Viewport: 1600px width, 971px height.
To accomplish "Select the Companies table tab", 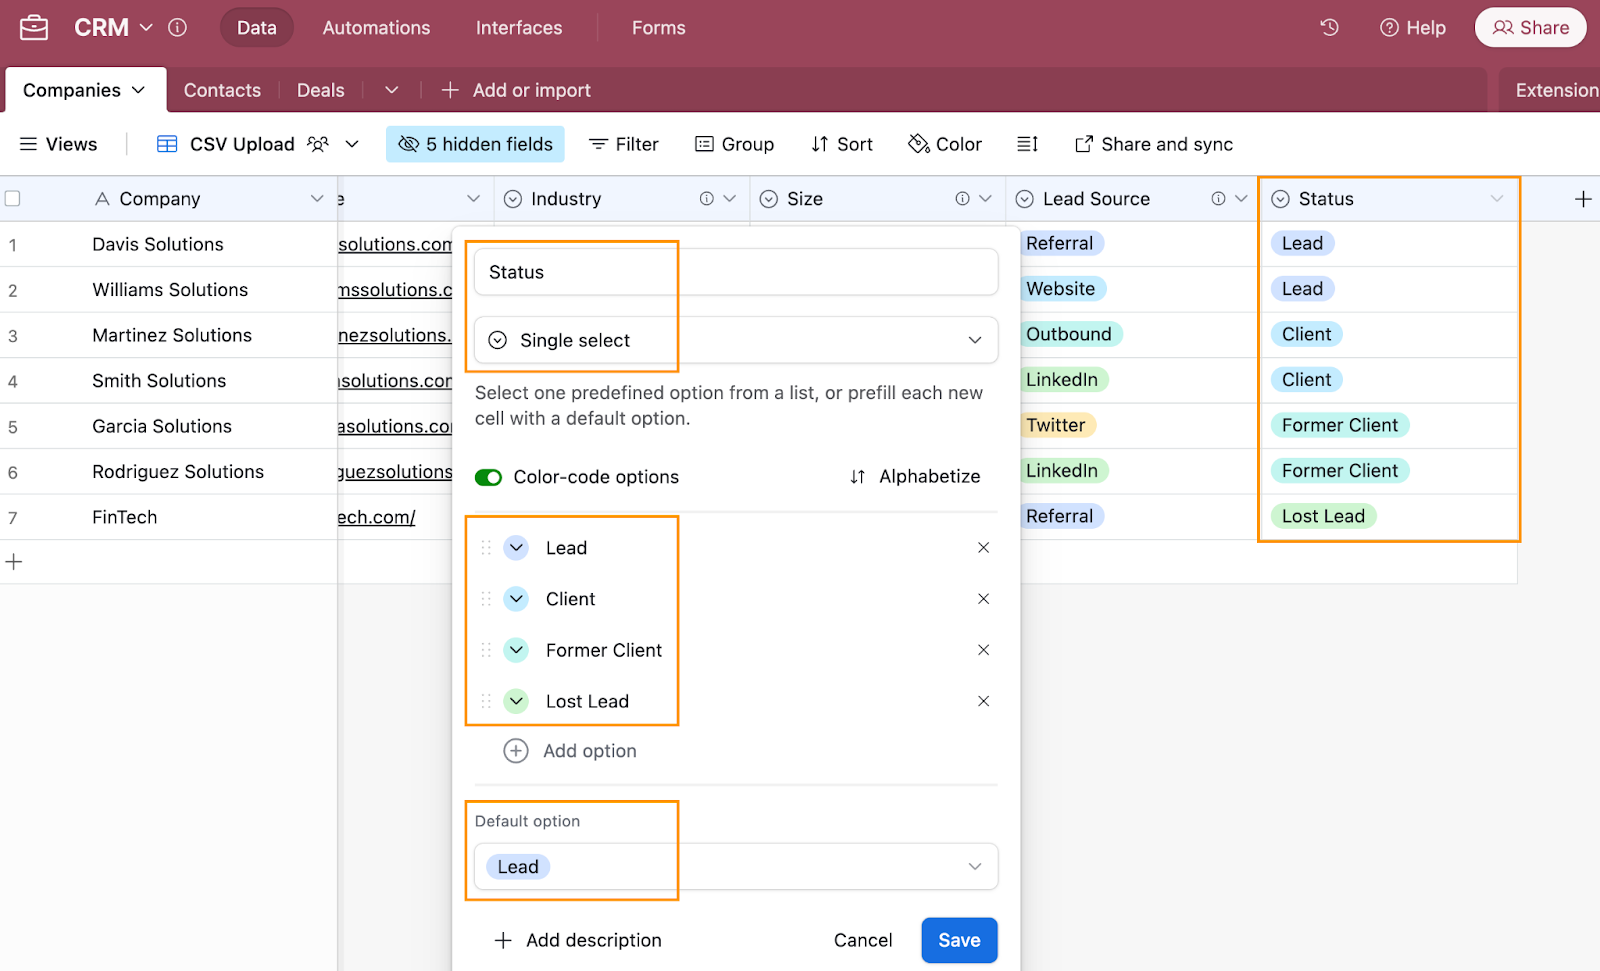I will coord(84,90).
